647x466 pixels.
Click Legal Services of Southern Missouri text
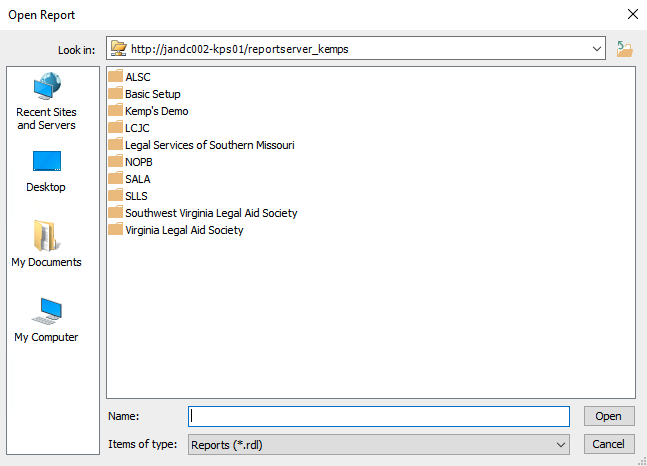210,145
